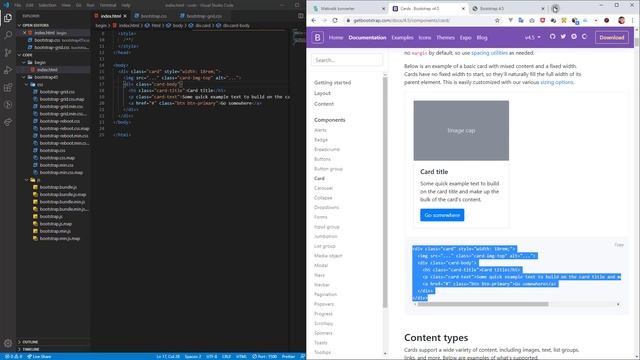This screenshot has width=640, height=360.
Task: Open Getting started in docs sidebar
Action: click(x=332, y=82)
